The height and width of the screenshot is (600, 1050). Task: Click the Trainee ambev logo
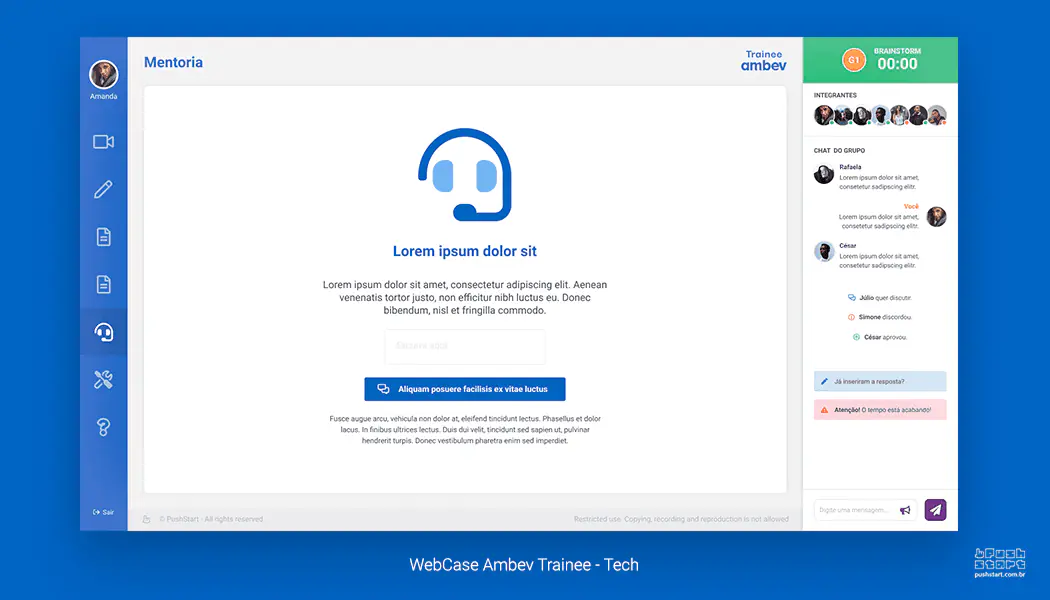(763, 60)
